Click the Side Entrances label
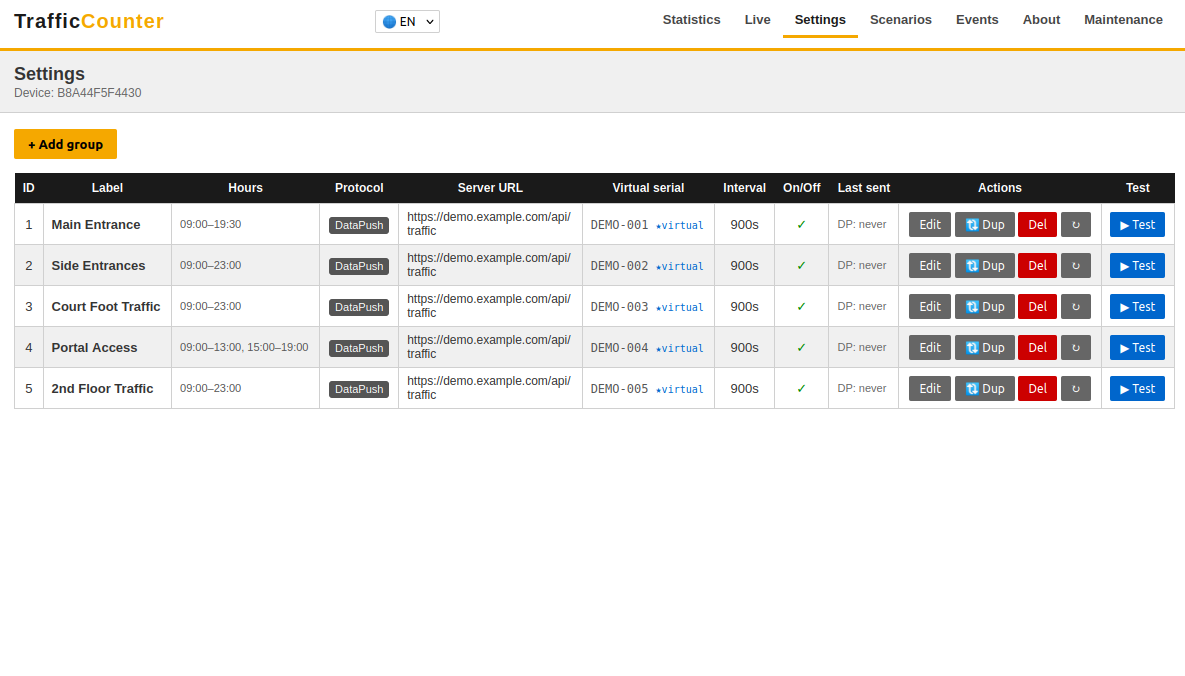The width and height of the screenshot is (1185, 676). [x=98, y=265]
